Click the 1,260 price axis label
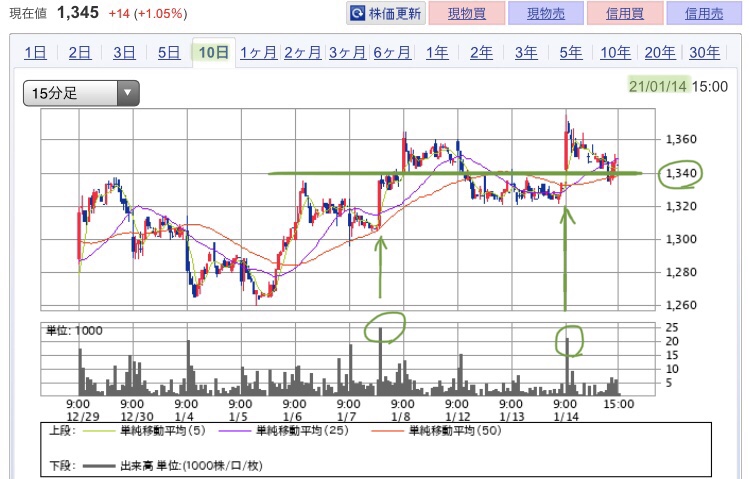The image size is (749, 479). point(682,305)
